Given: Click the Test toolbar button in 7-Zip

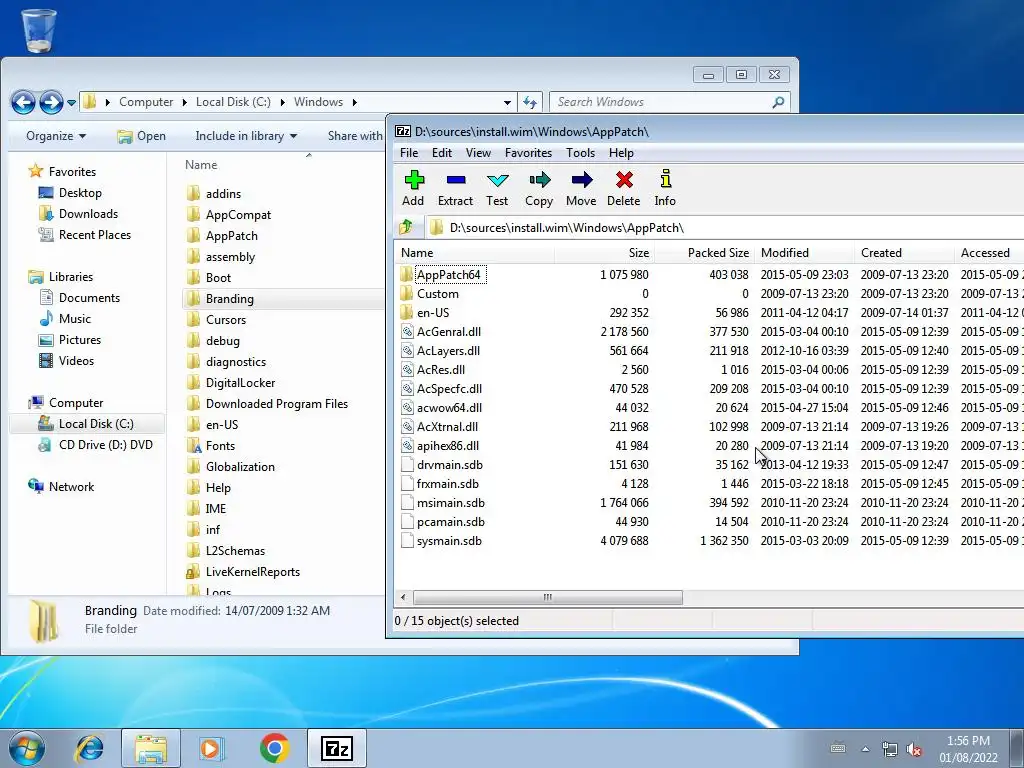Looking at the screenshot, I should point(497,189).
